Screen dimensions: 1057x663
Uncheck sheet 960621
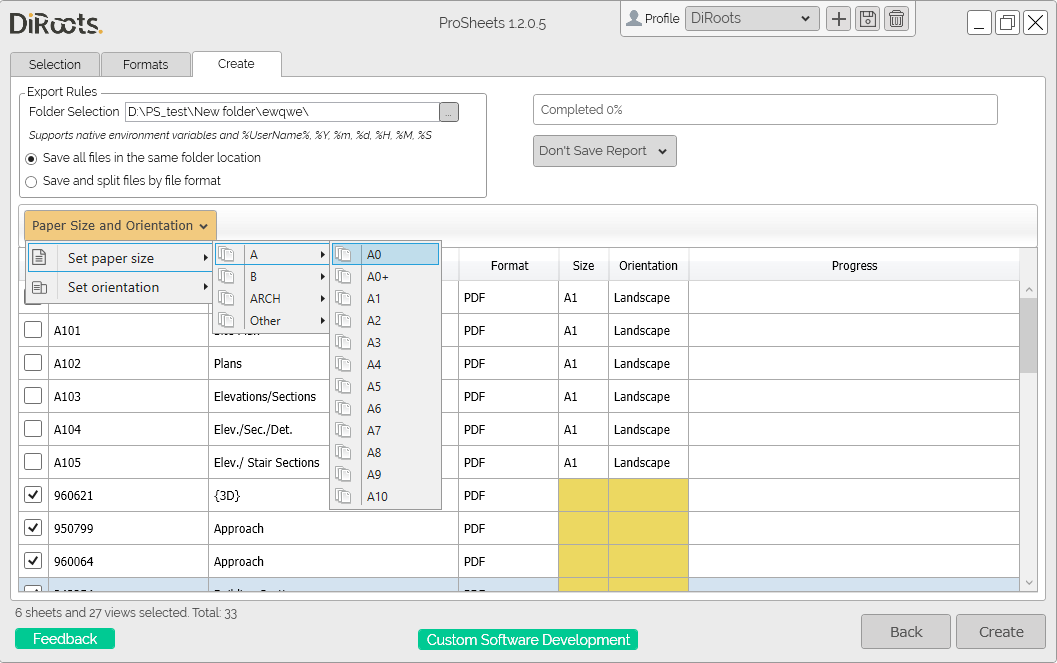[x=33, y=494]
